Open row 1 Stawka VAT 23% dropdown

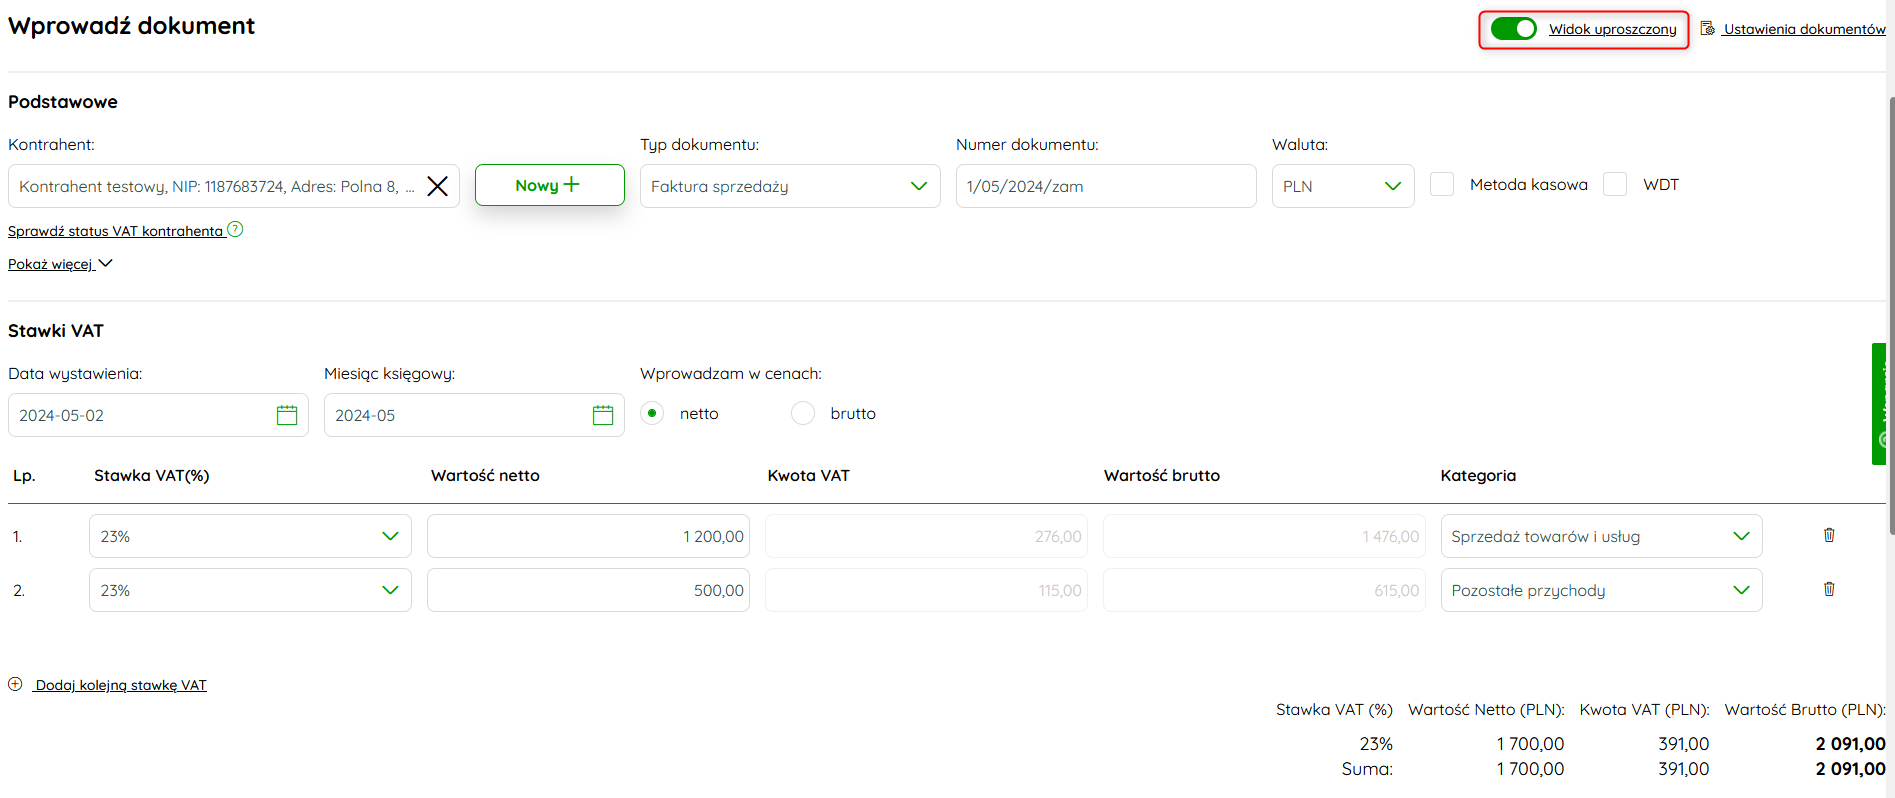pos(250,536)
